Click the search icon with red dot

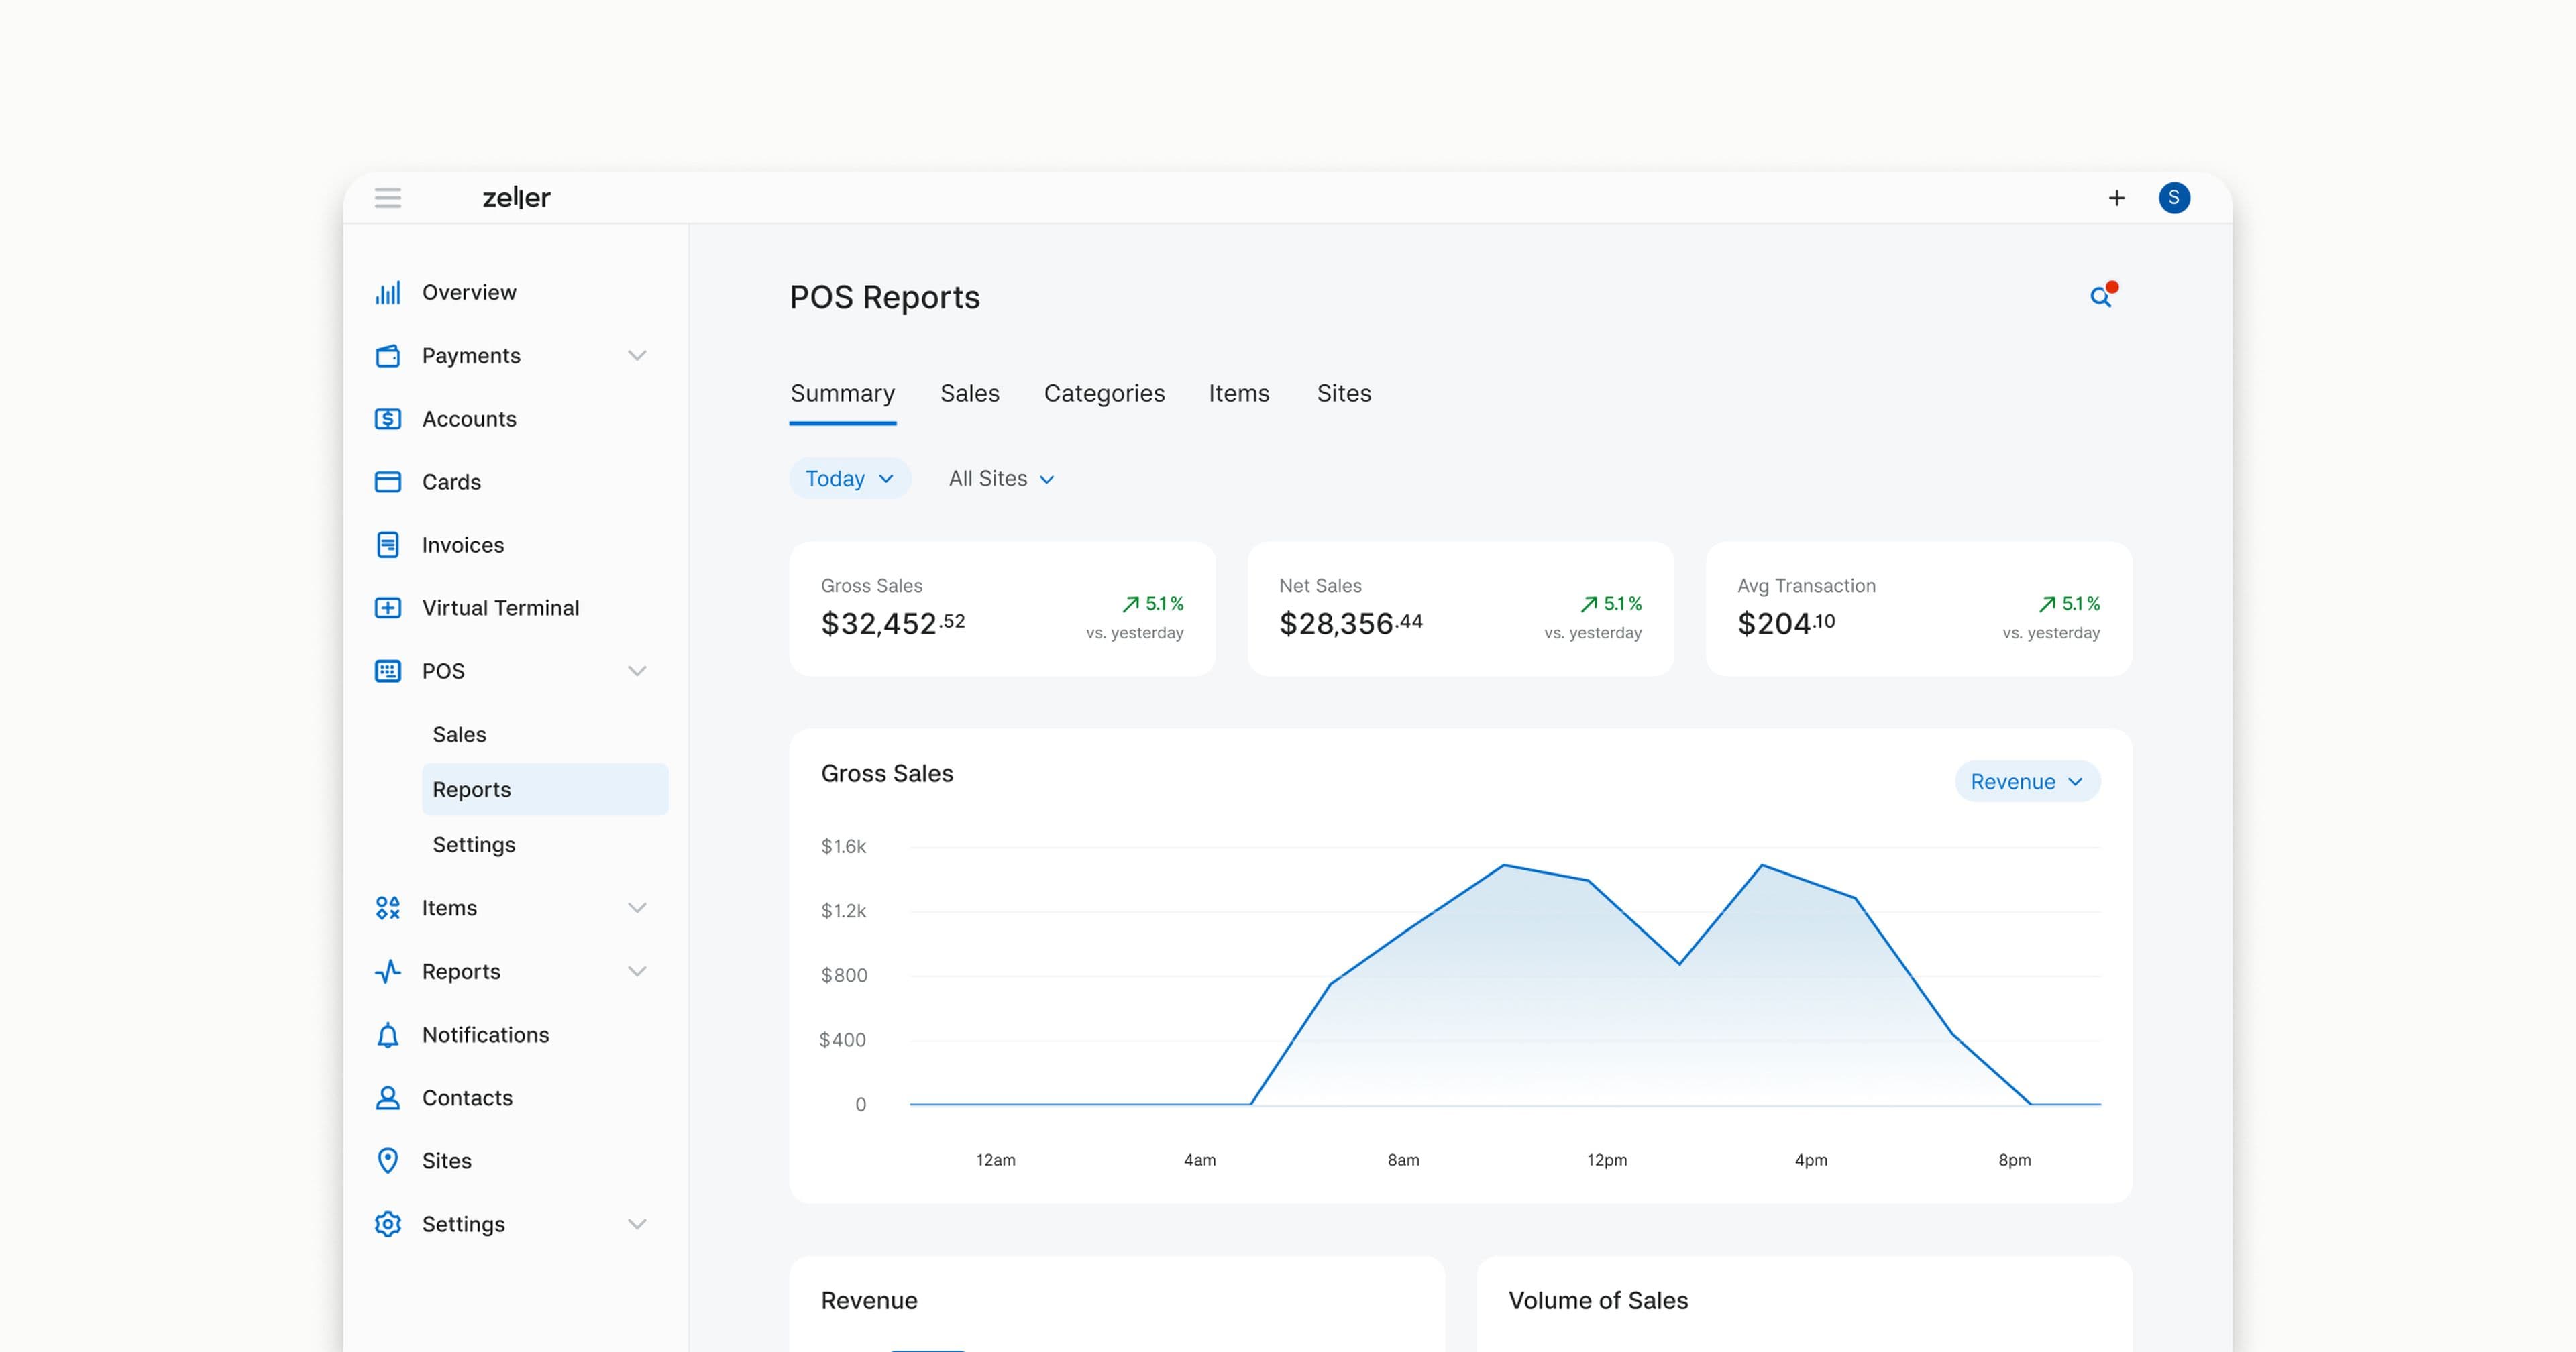click(x=2102, y=296)
